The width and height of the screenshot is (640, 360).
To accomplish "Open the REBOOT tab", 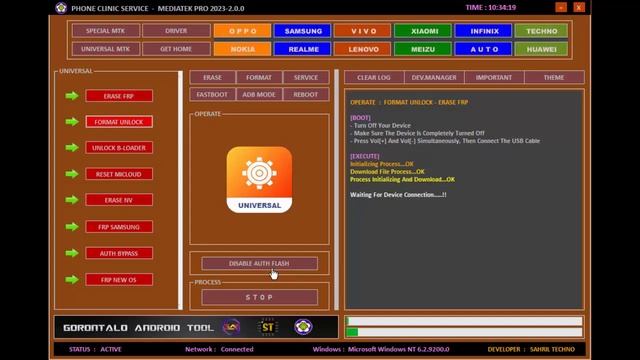I will coord(306,94).
